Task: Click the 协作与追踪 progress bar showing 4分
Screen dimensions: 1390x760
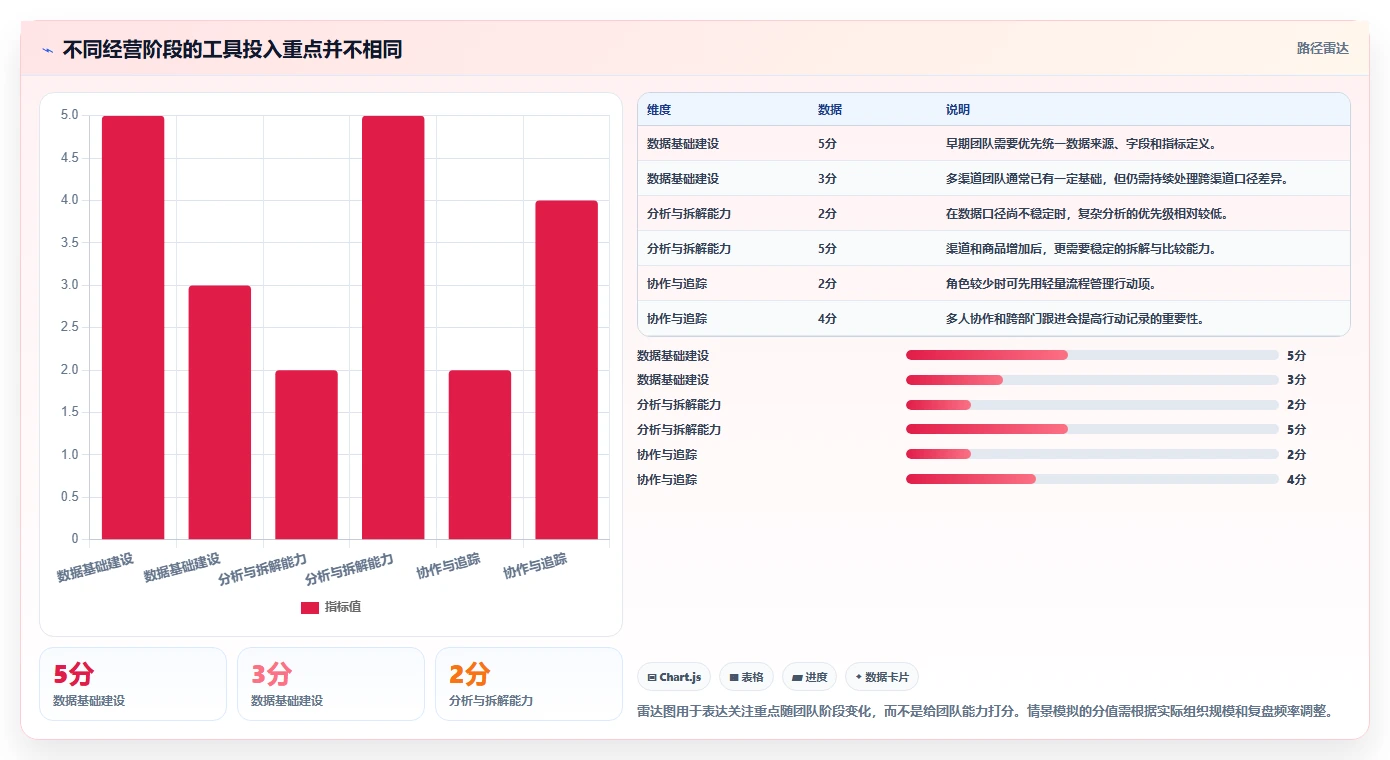Action: coord(1092,479)
